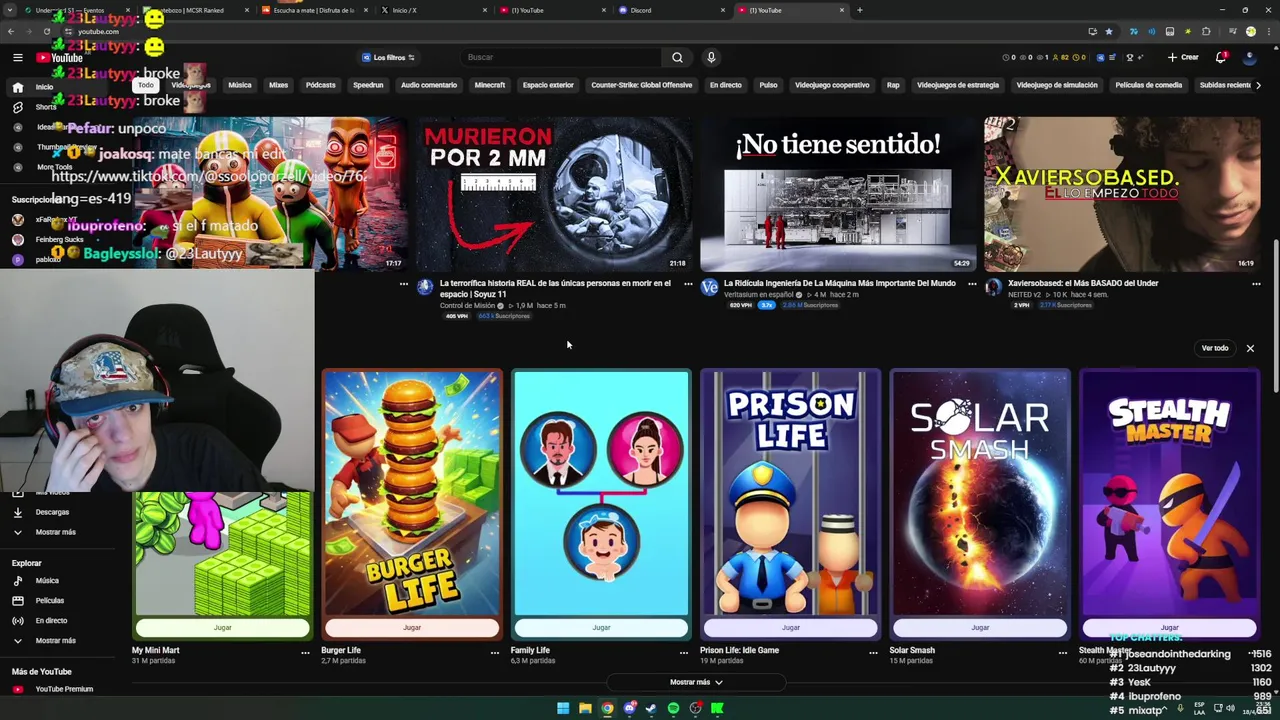
Task: Show next category chips arrow
Action: [1257, 85]
